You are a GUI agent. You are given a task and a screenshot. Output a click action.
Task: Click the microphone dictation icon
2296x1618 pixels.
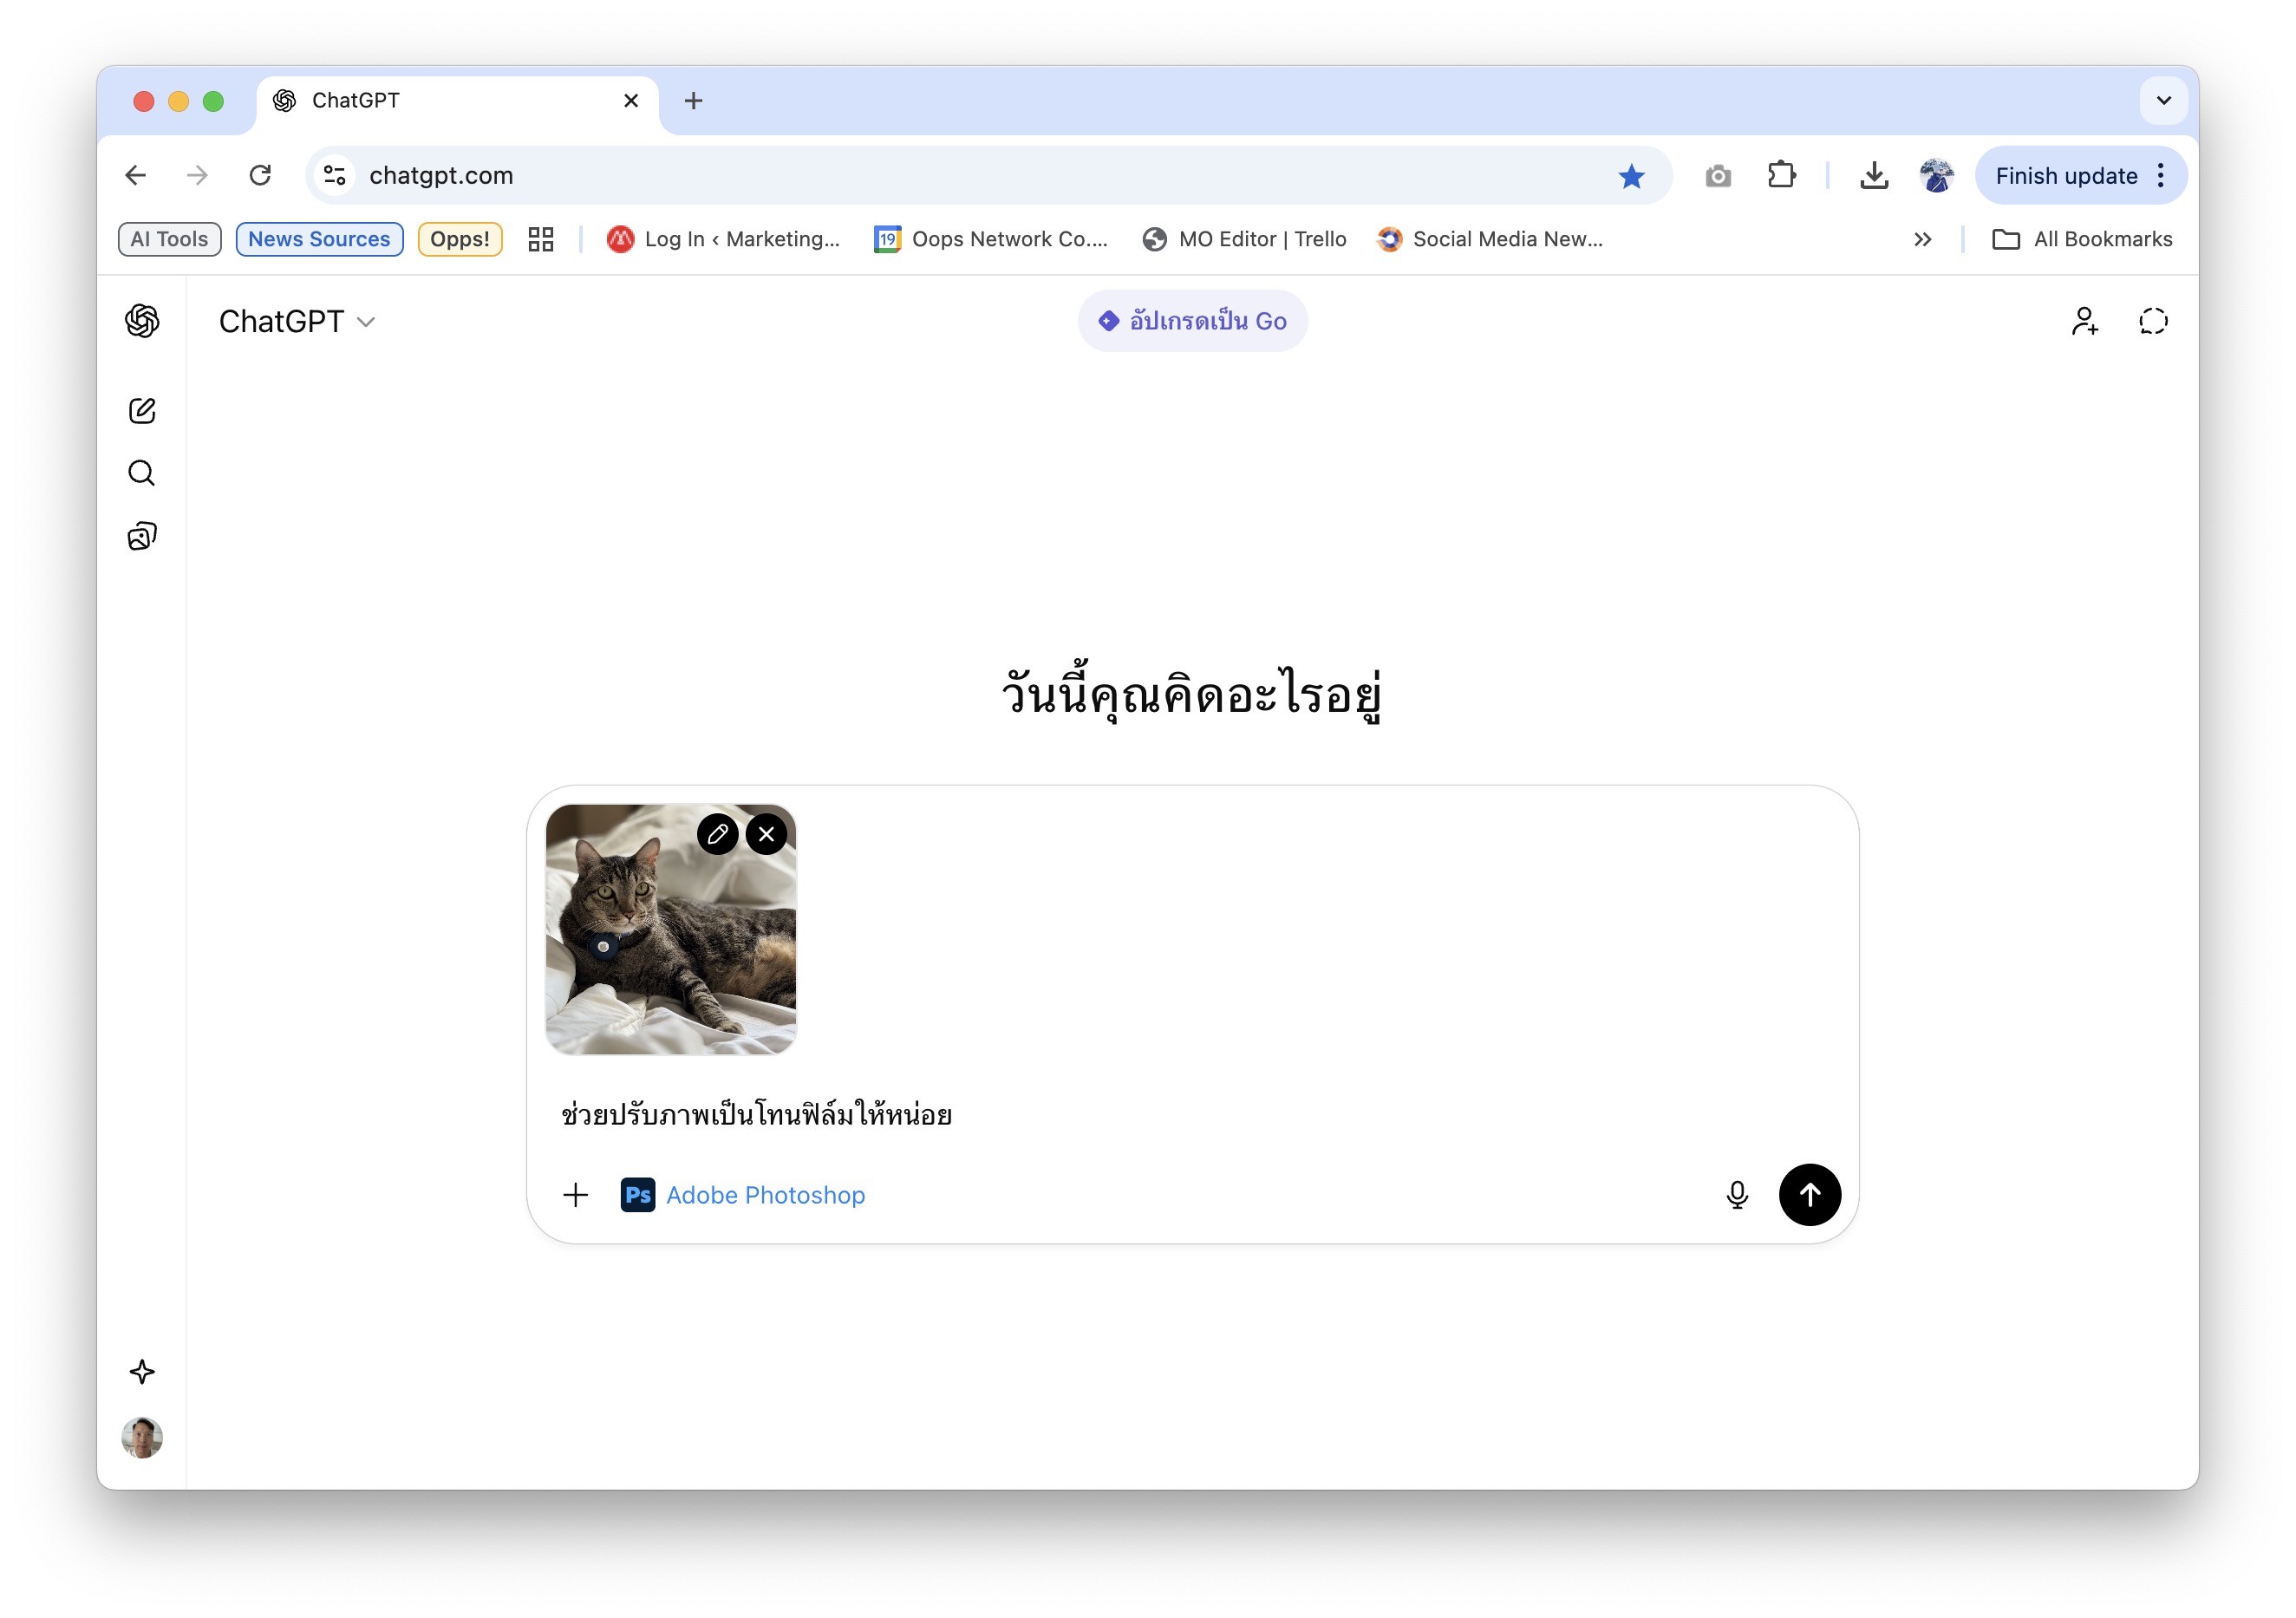(x=1737, y=1195)
